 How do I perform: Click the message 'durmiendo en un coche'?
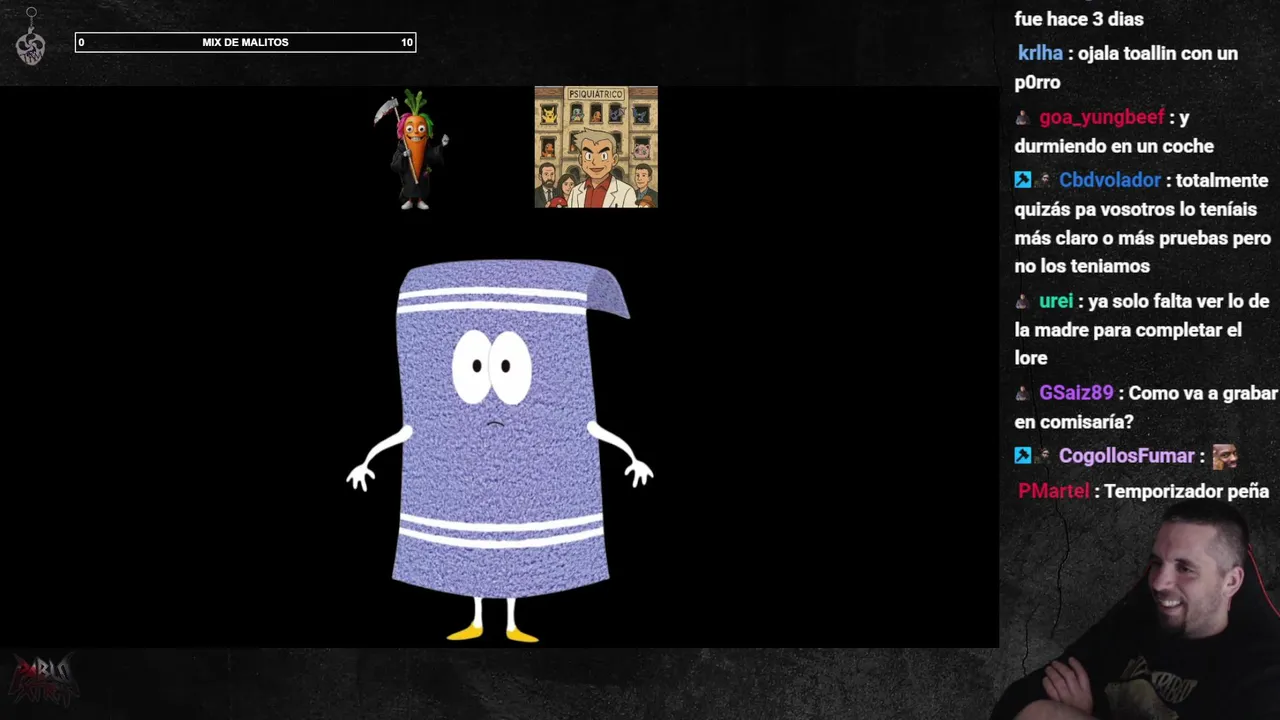1114,146
